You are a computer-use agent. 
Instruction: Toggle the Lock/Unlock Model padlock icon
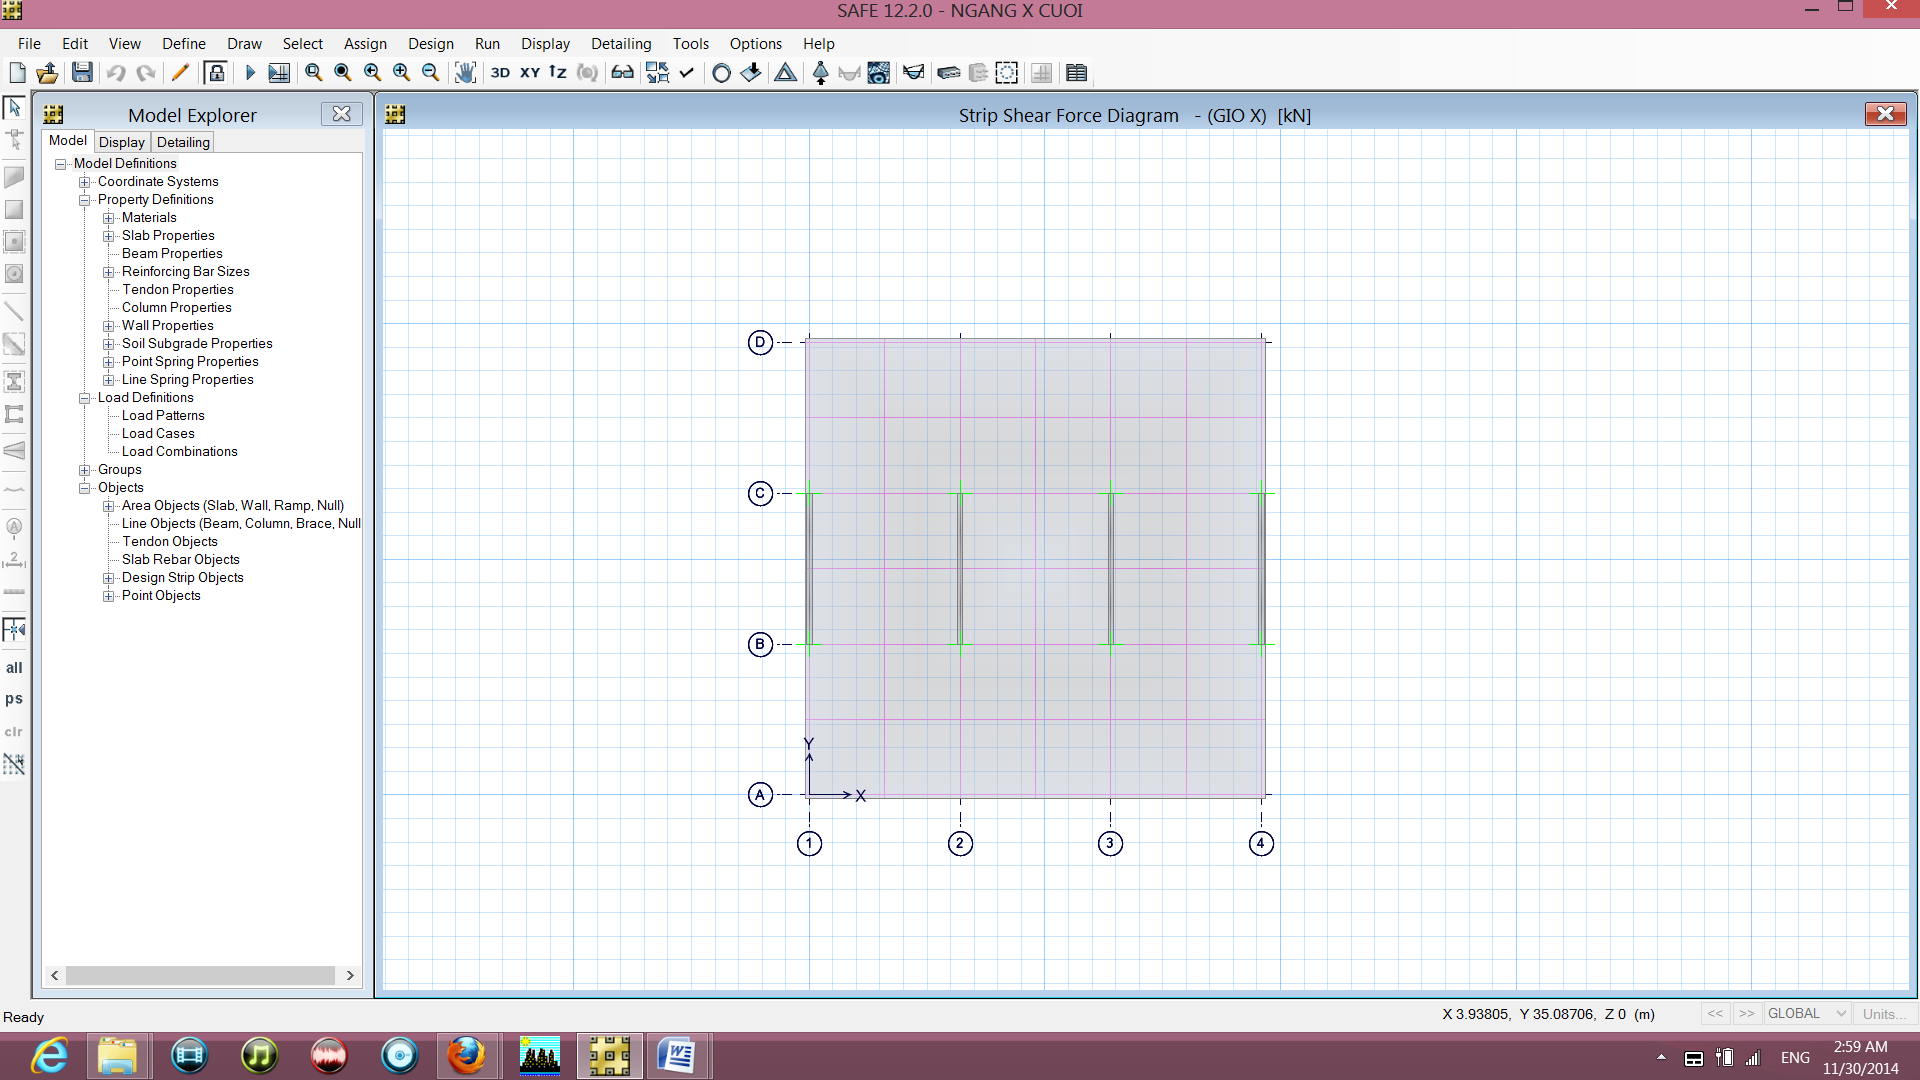215,72
